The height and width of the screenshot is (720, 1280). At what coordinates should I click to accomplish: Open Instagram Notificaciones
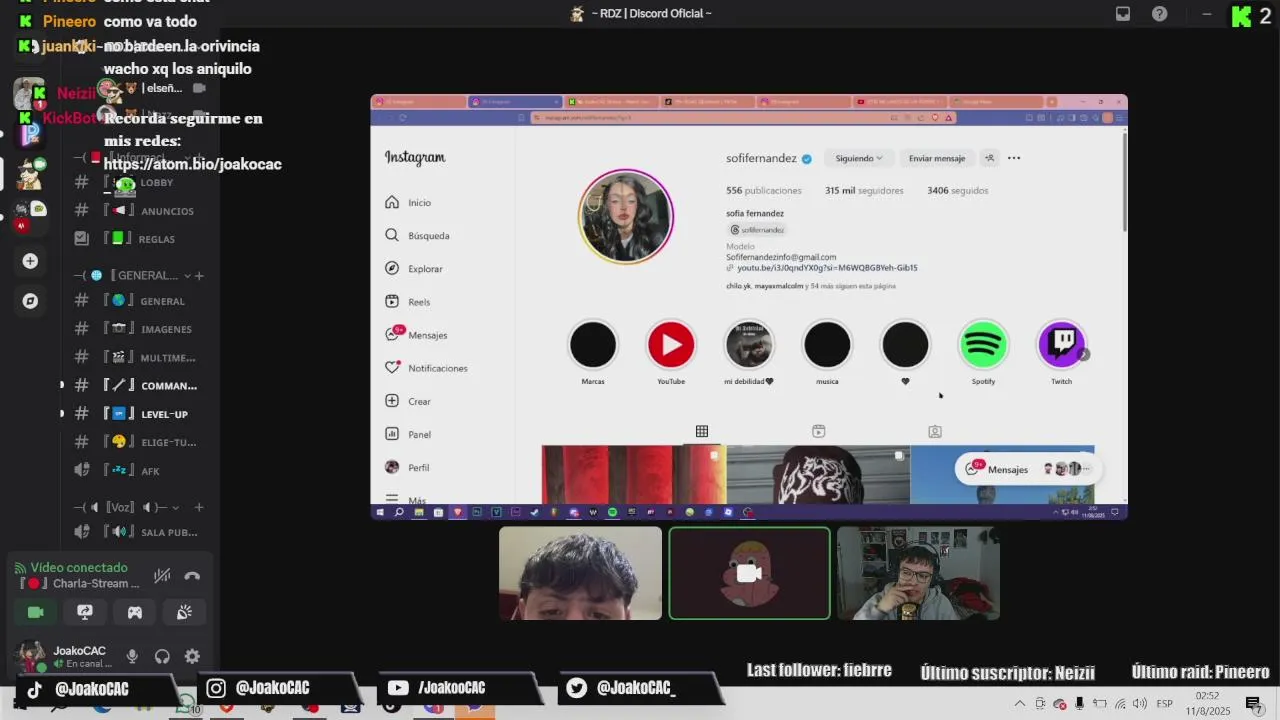tap(426, 368)
